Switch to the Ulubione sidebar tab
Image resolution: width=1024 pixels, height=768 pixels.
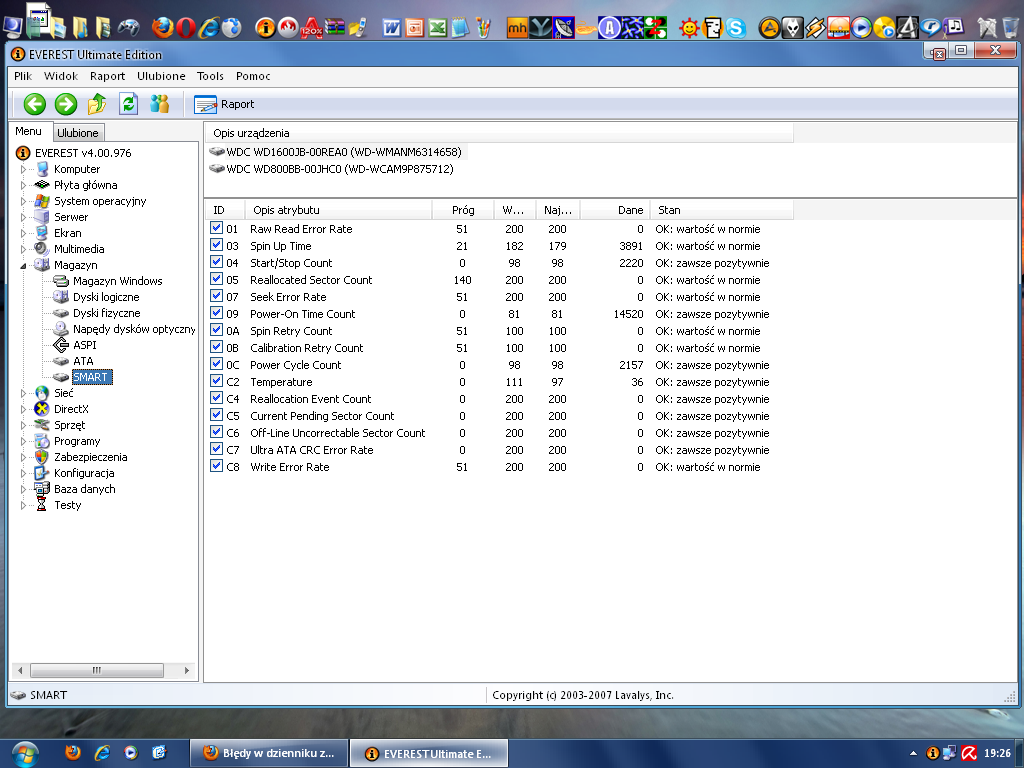pos(78,133)
